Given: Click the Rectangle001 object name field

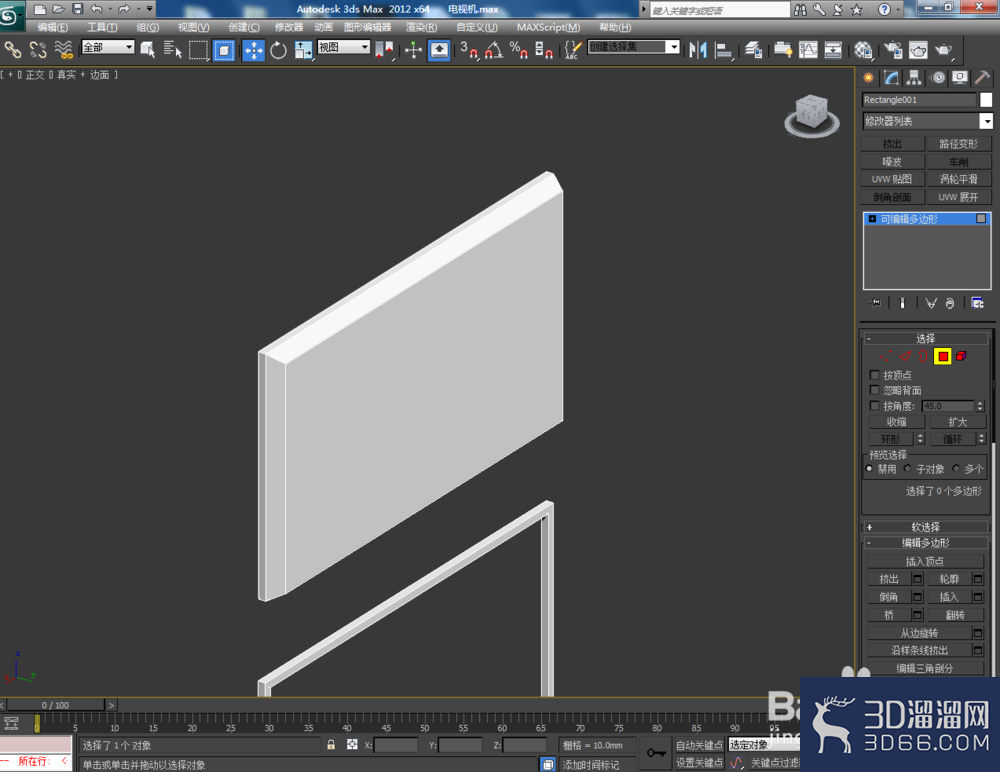Looking at the screenshot, I should tap(919, 100).
